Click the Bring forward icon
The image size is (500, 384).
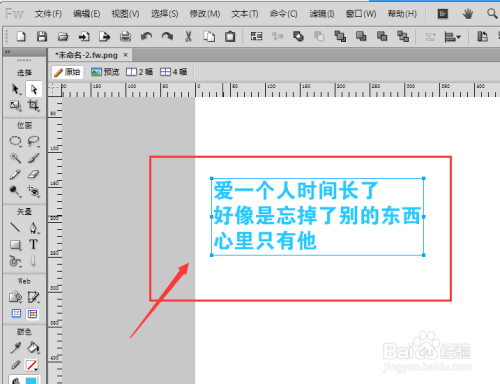[x=361, y=36]
